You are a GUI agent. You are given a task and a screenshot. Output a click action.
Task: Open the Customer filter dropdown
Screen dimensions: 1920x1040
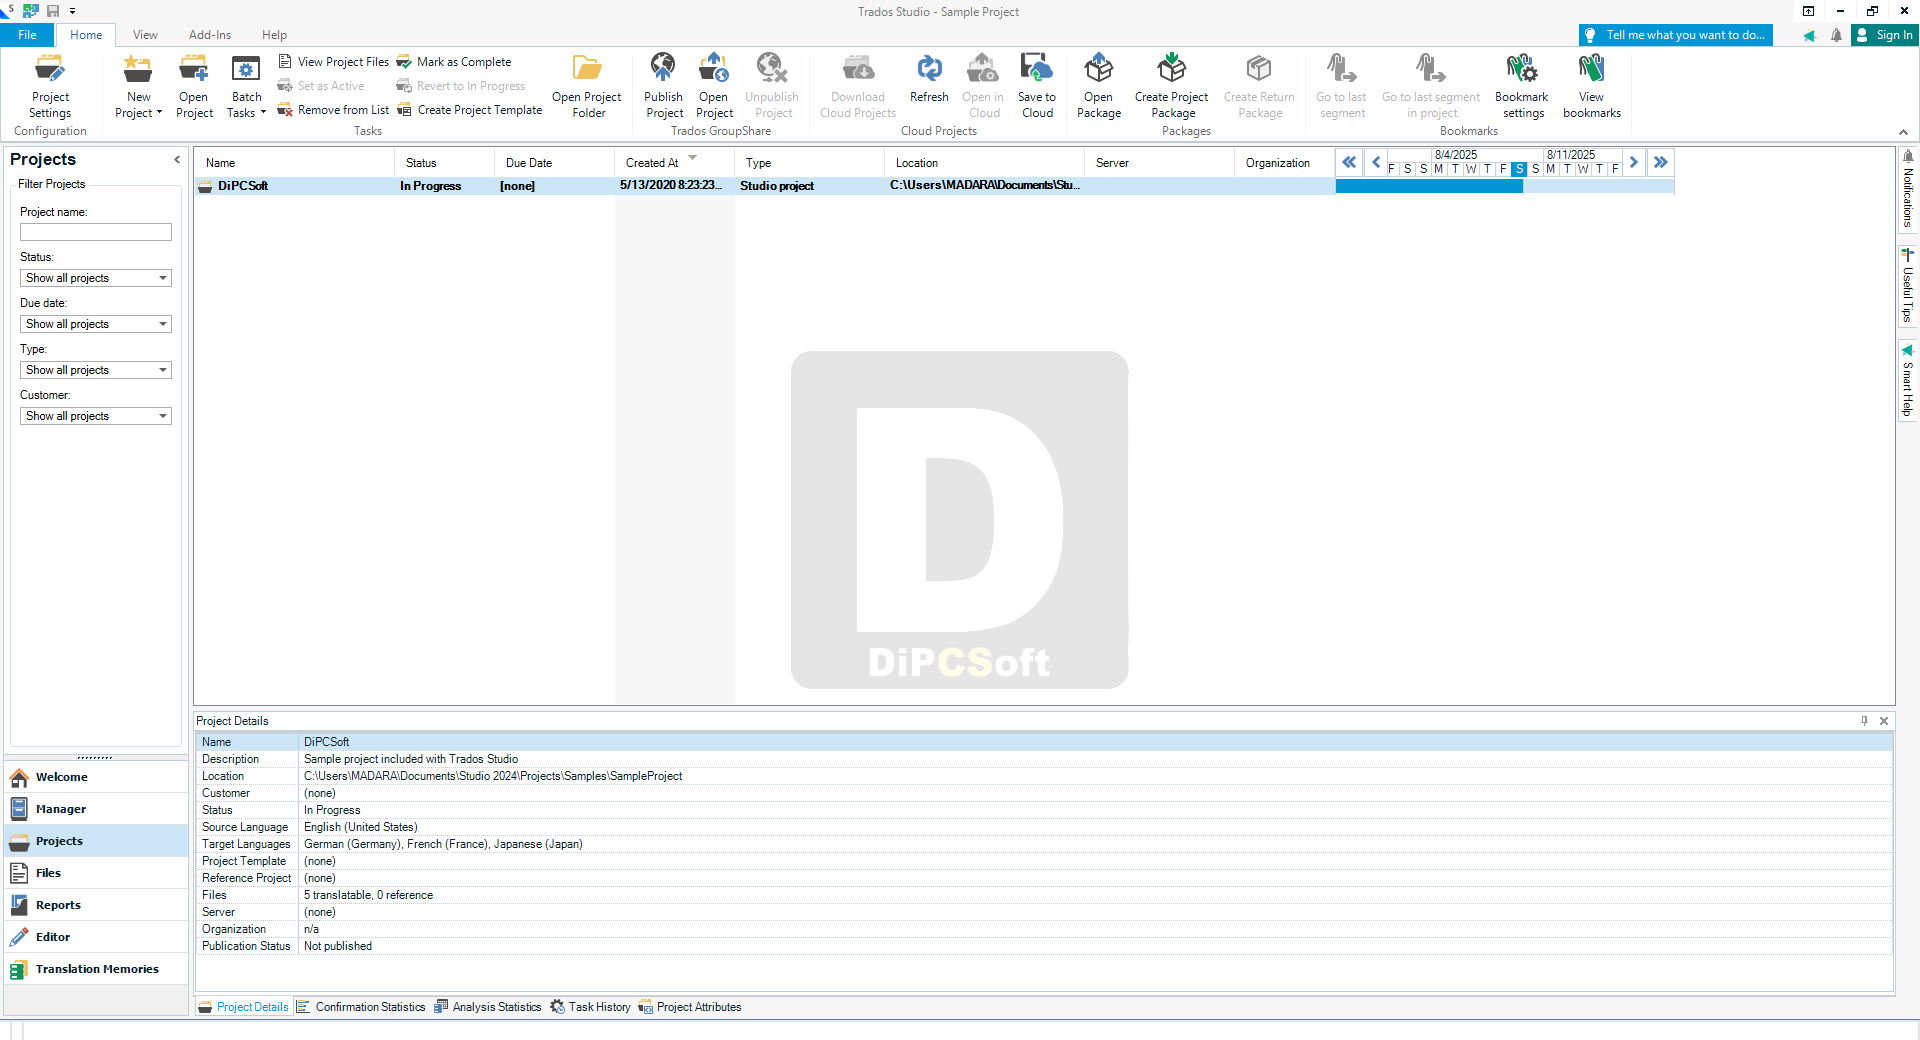96,416
